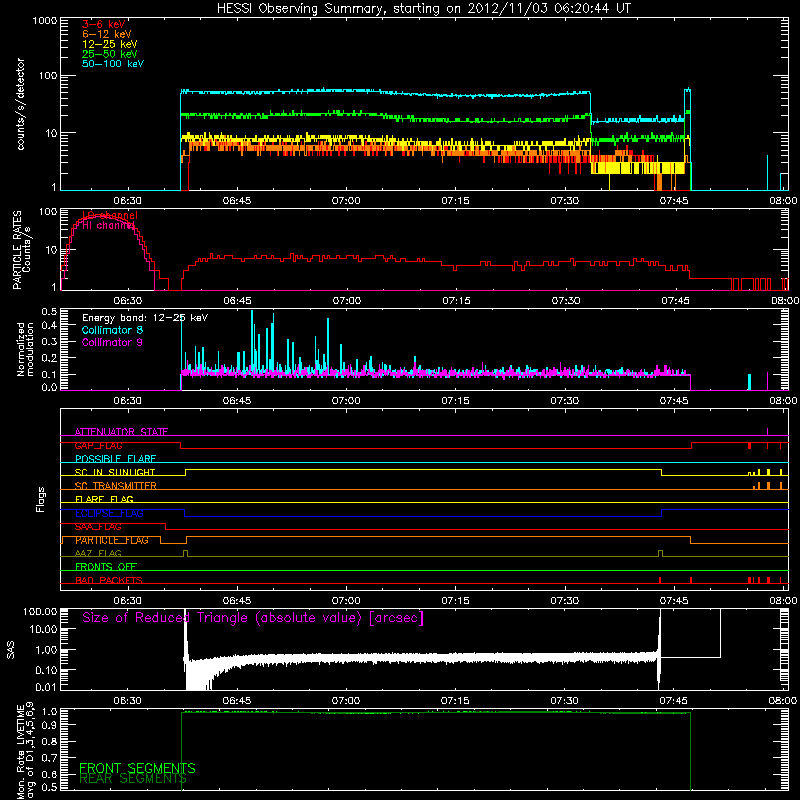Click 06:30 time label under count-rate panel
800x800 pixels.
128,201
